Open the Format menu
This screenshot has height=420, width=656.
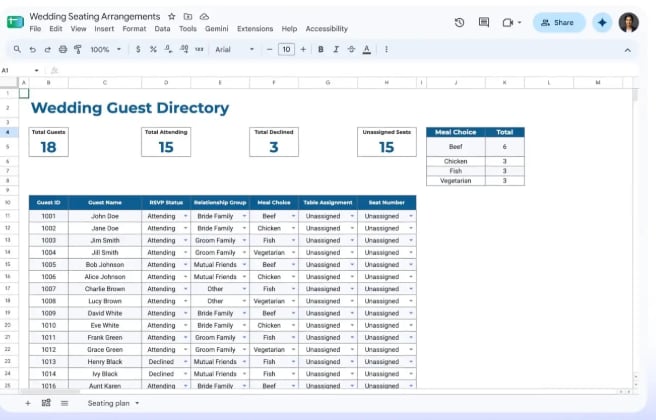coord(134,29)
